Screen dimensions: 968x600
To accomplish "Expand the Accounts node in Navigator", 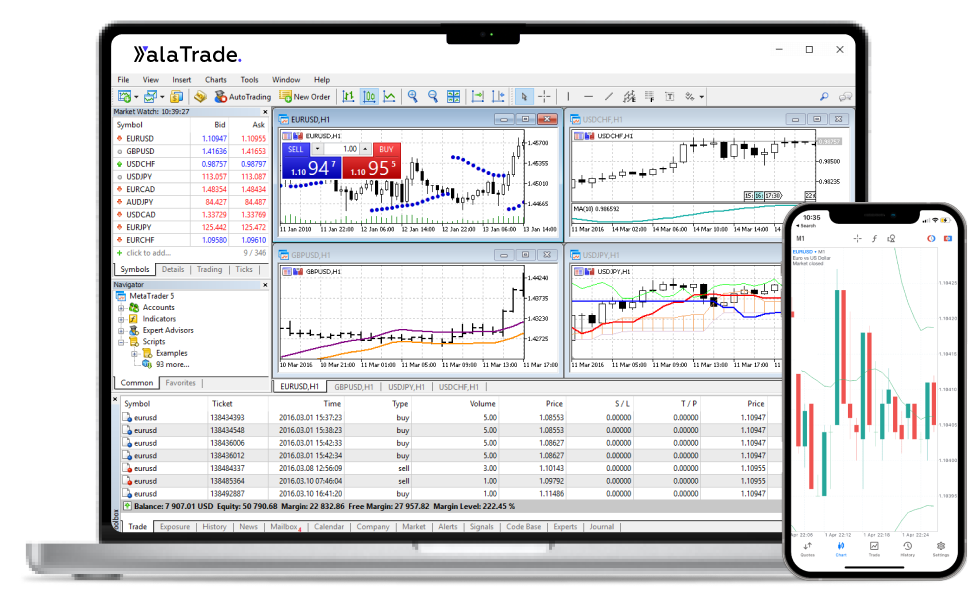I will click(x=121, y=307).
